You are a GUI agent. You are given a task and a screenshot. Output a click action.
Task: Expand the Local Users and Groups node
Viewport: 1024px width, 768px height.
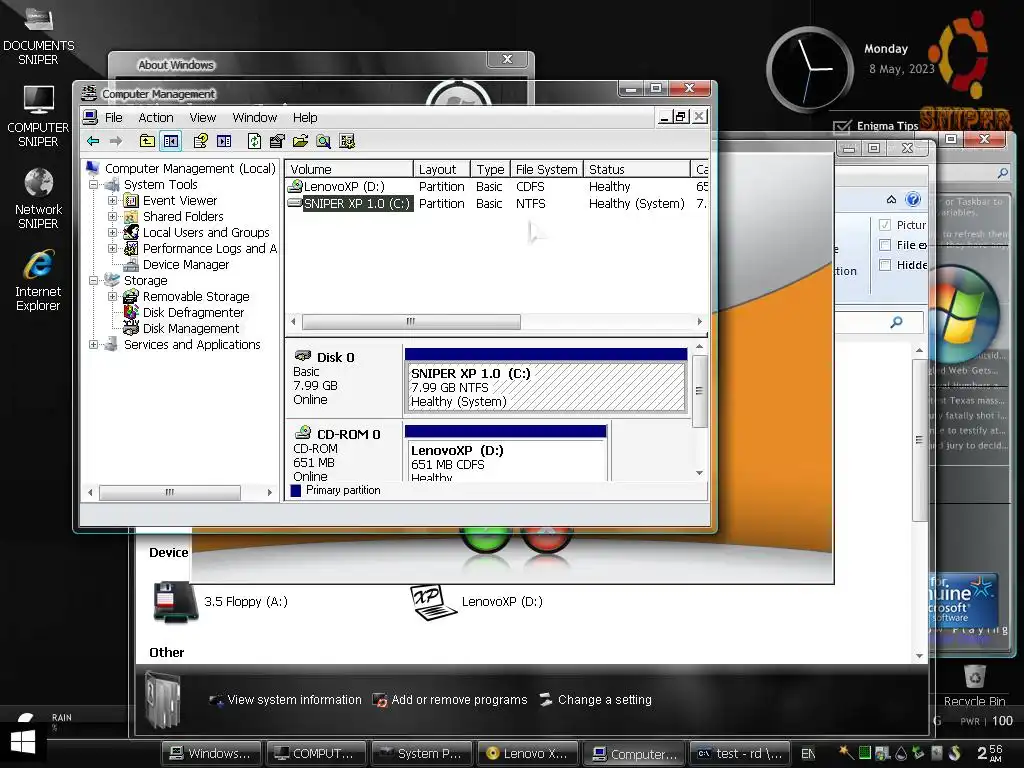112,232
